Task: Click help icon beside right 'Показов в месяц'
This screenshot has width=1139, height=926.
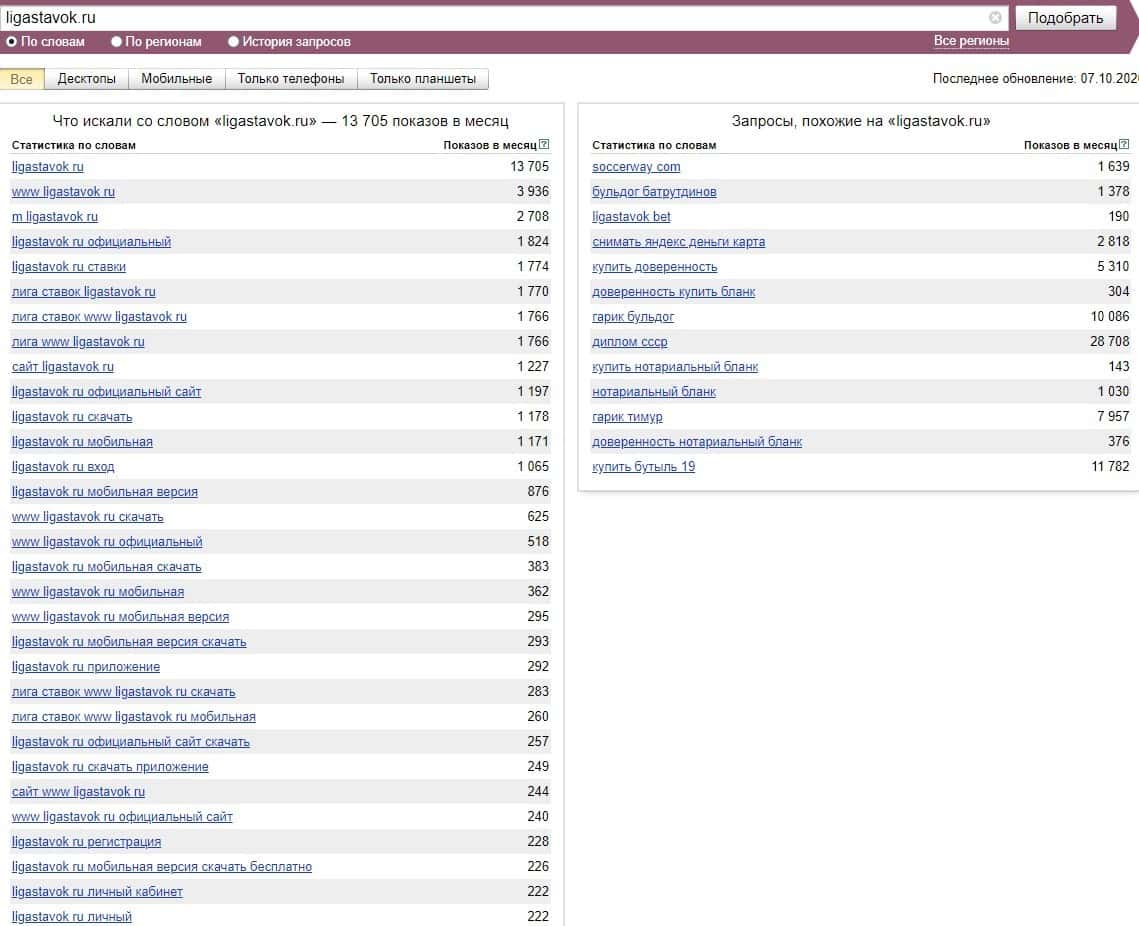Action: [1124, 145]
